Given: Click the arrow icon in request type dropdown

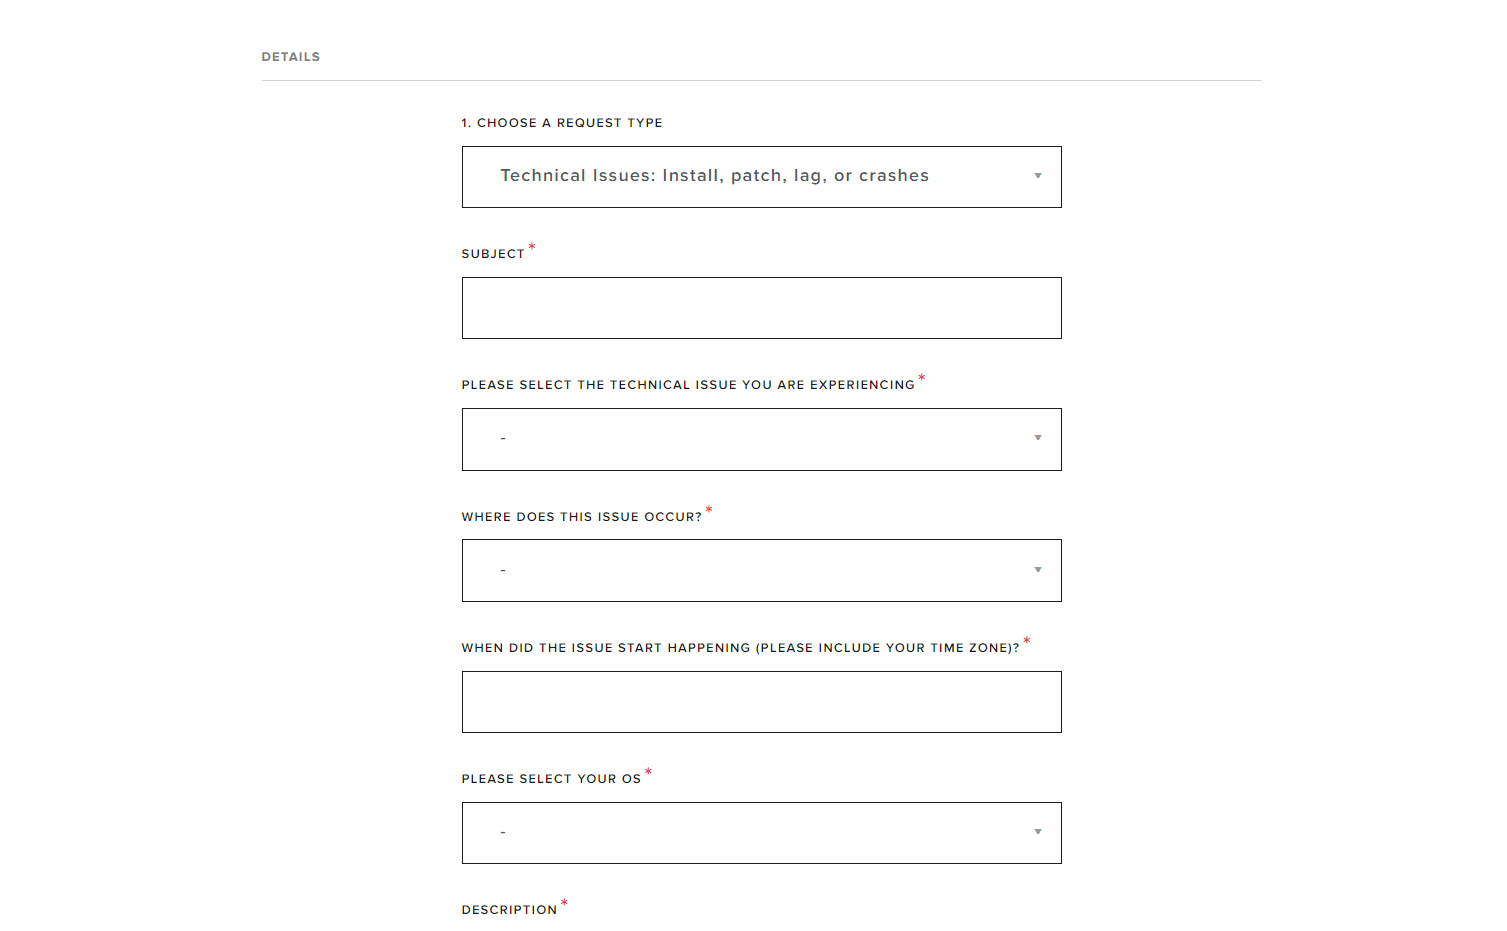Looking at the screenshot, I should tap(1038, 176).
